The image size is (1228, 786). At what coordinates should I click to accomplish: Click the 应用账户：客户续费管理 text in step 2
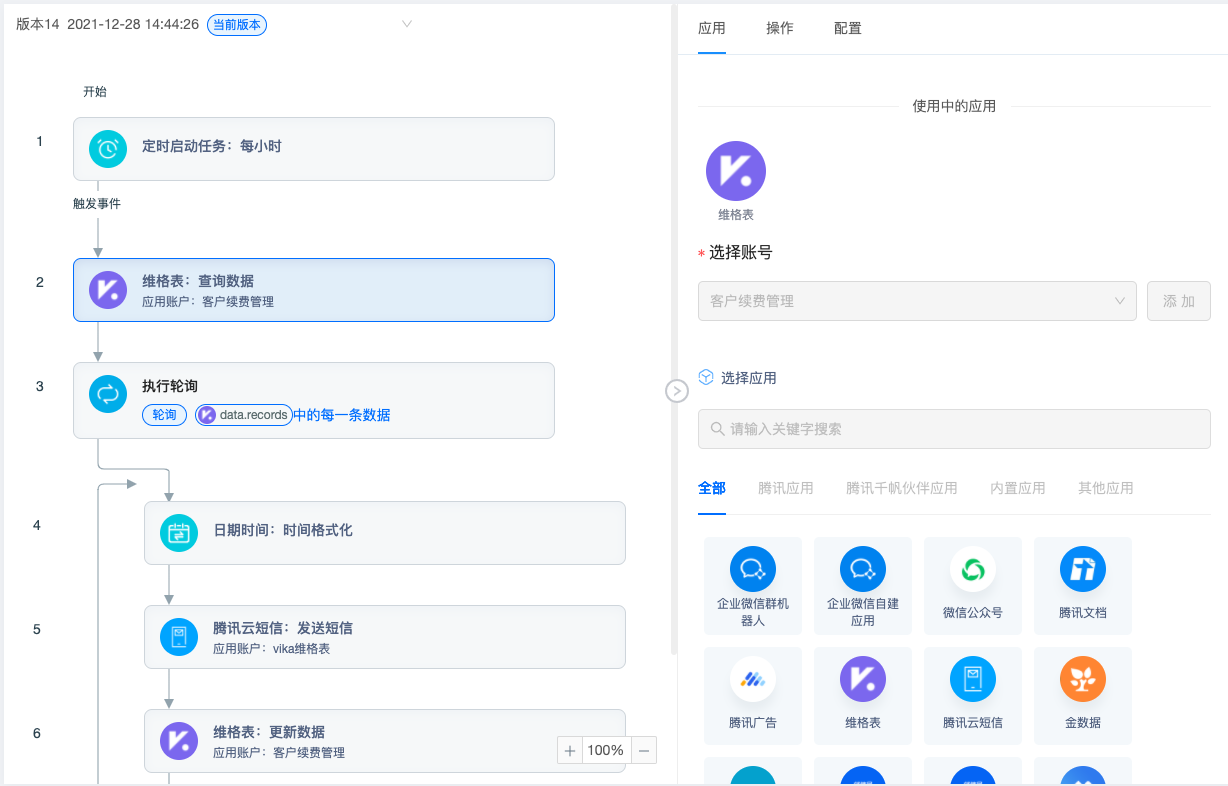point(208,302)
